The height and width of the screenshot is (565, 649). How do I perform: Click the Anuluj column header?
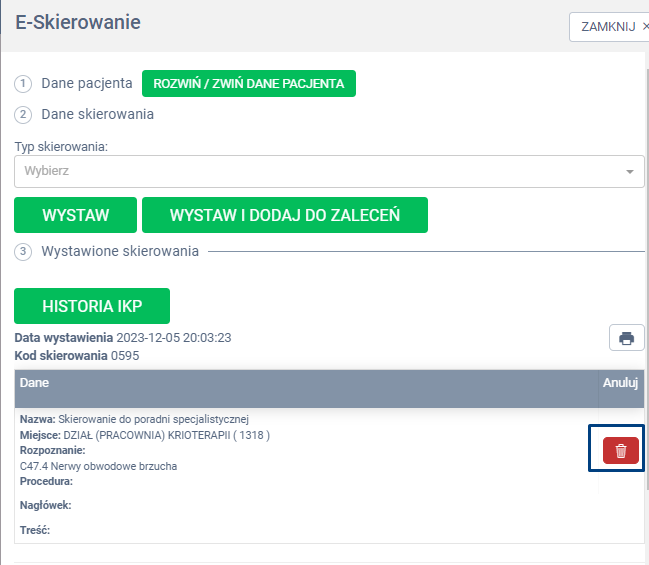tap(620, 382)
